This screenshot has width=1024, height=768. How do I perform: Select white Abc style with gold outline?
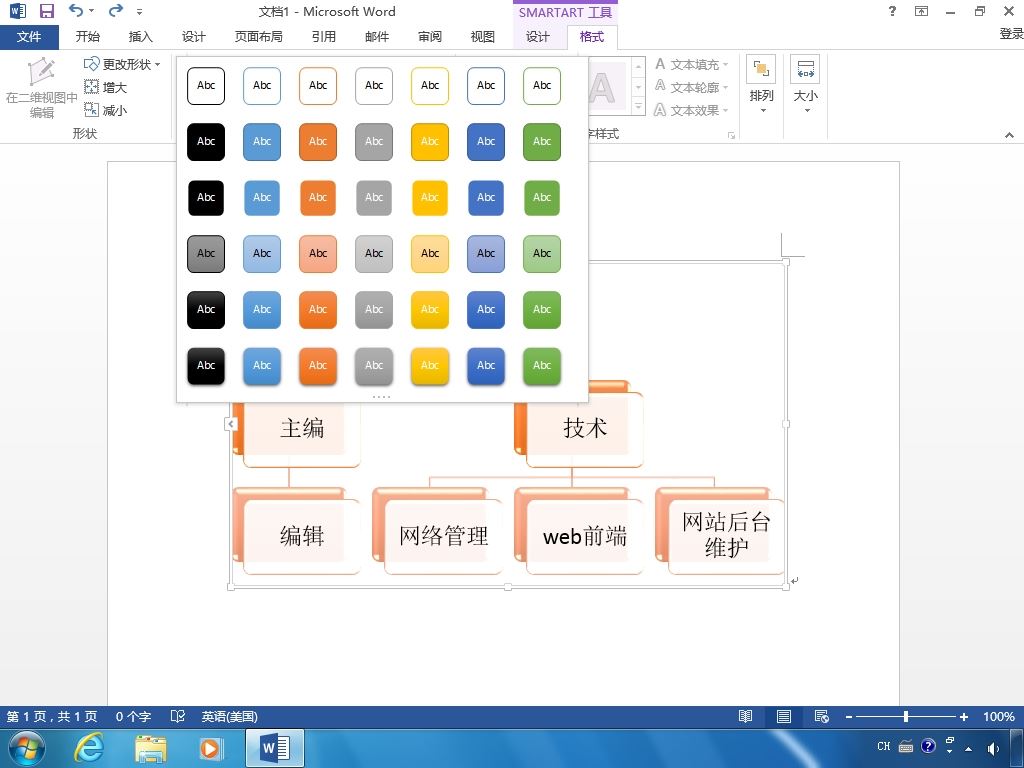point(430,86)
